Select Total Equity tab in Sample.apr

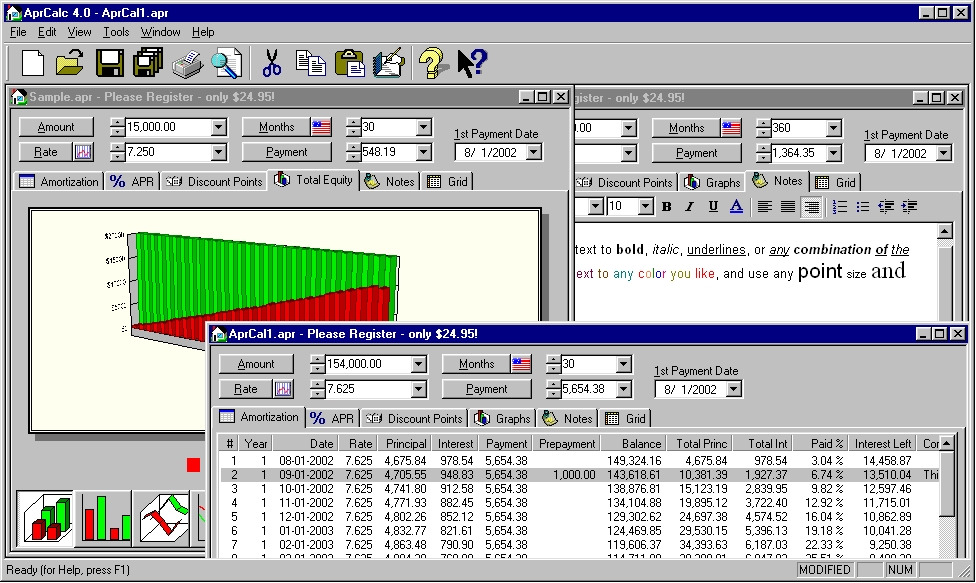[314, 180]
